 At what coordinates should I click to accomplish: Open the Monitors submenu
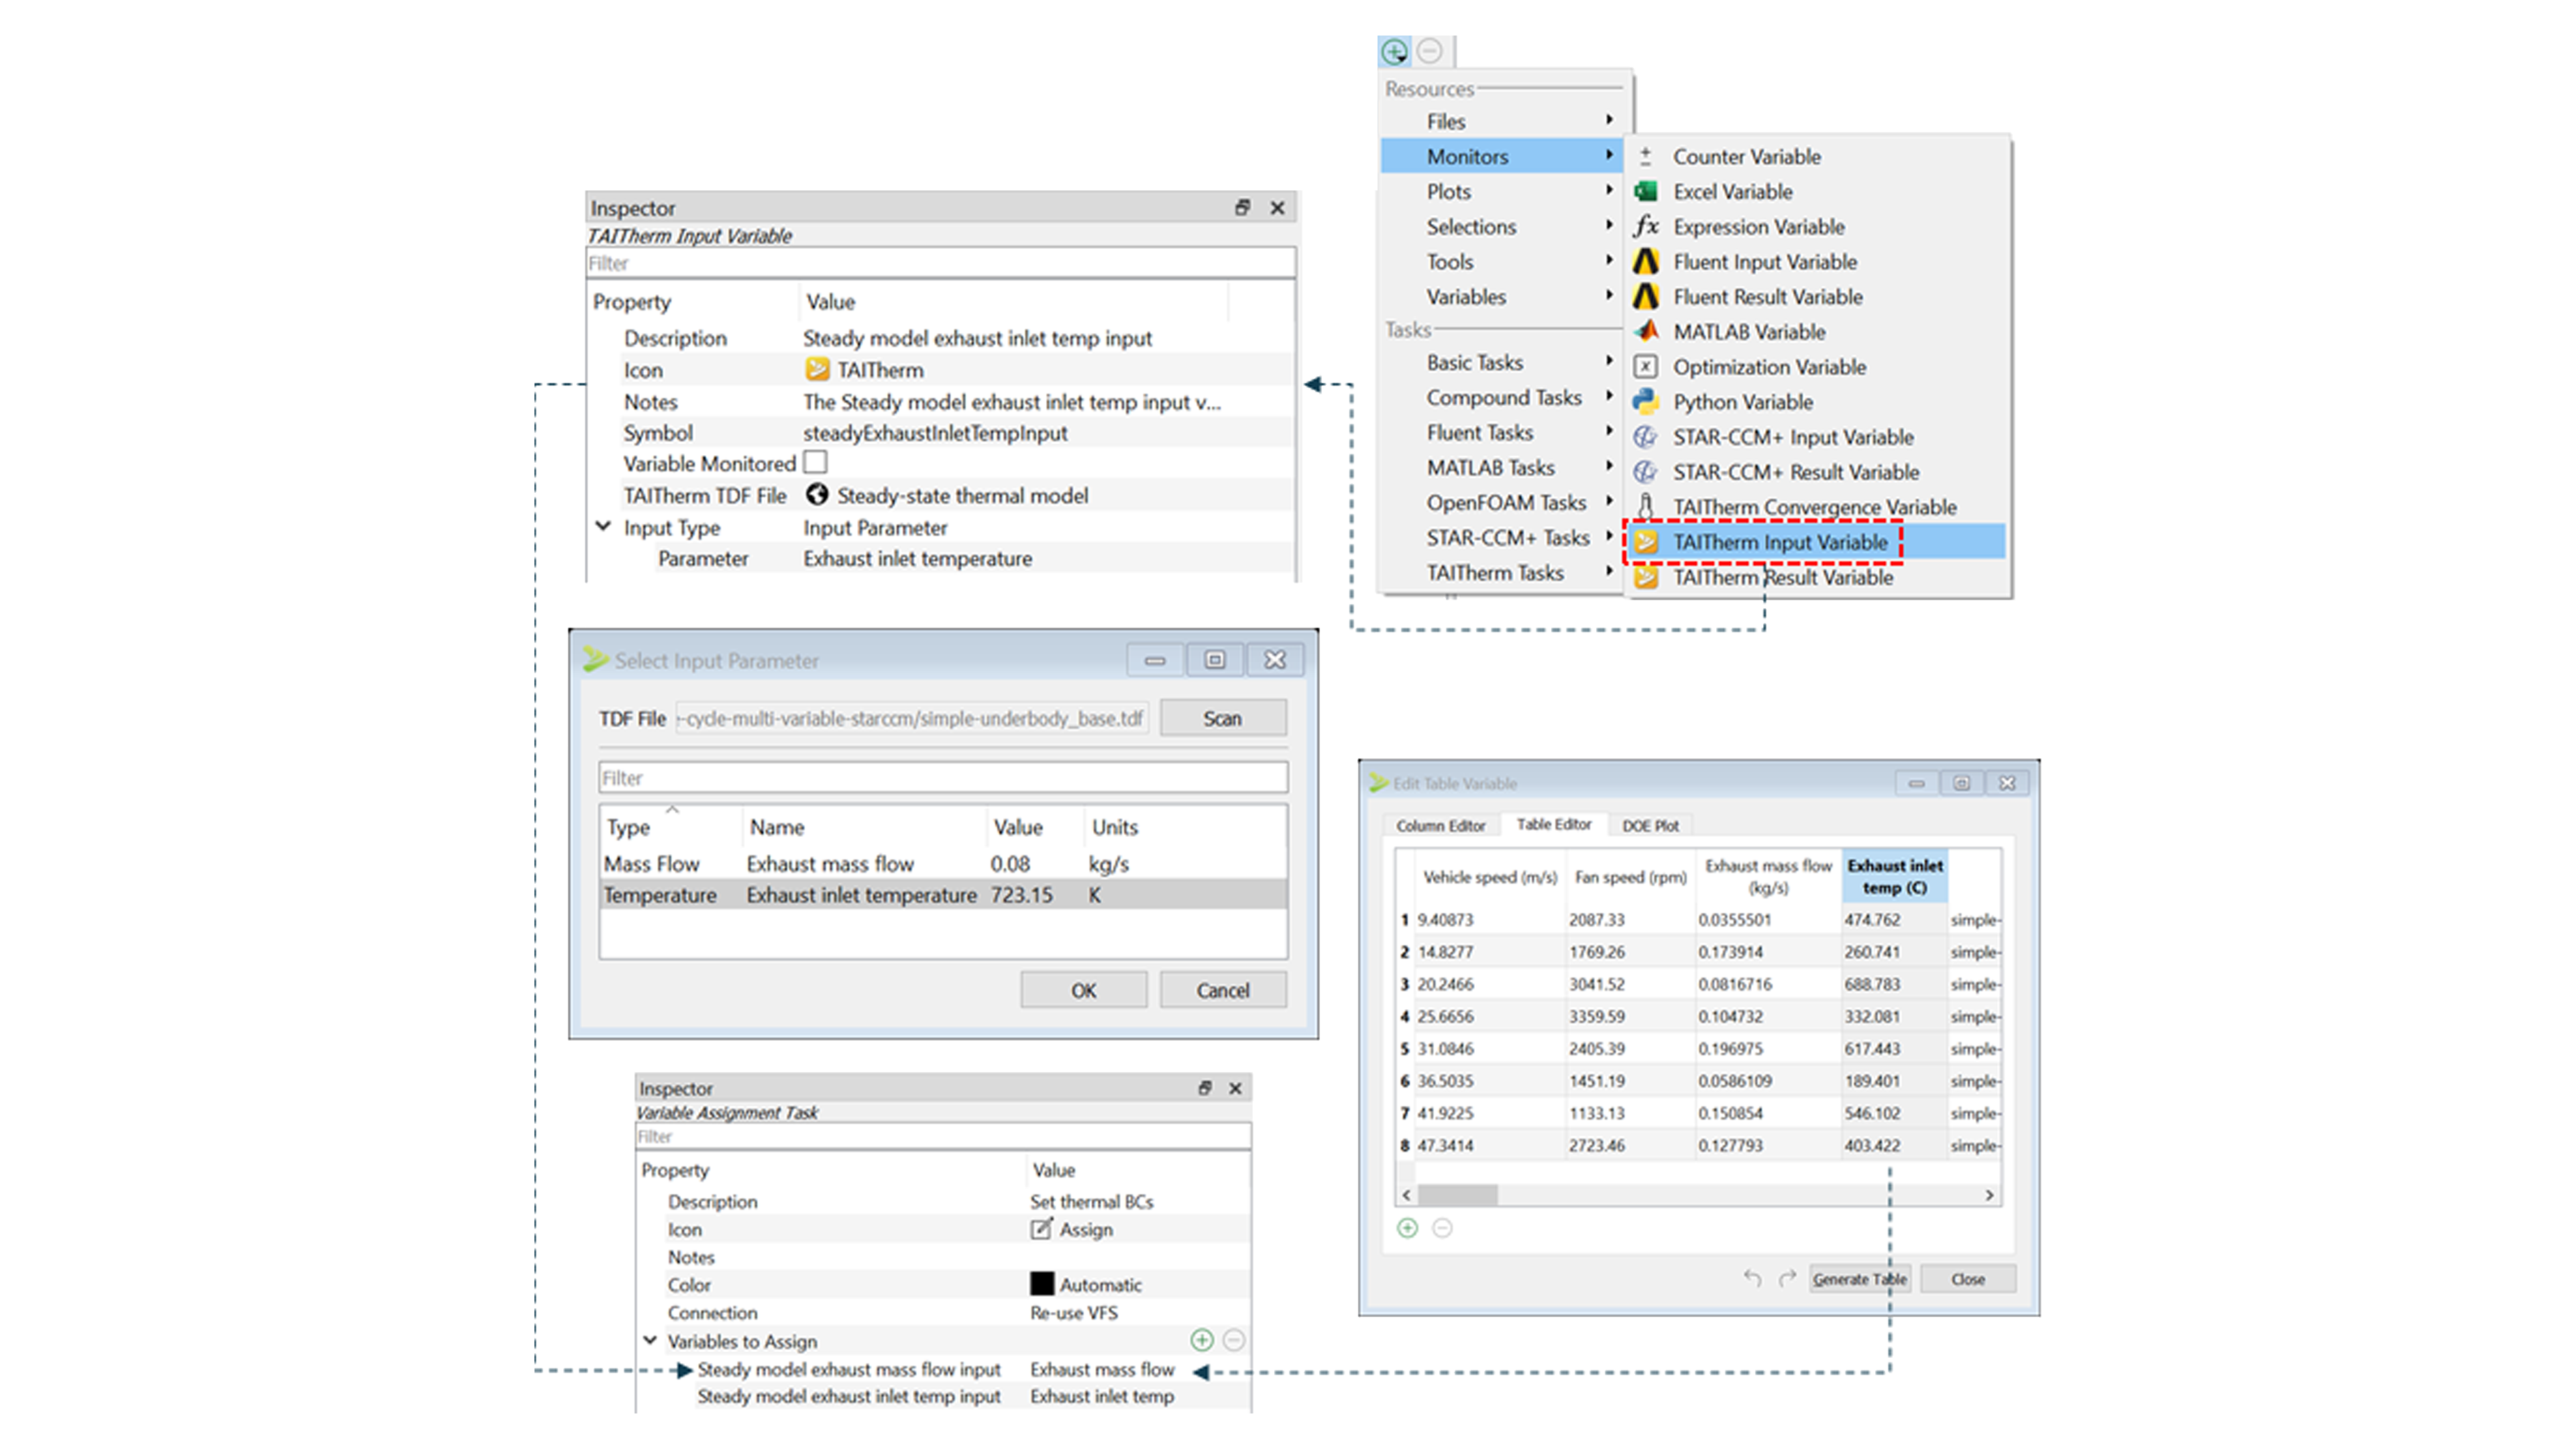click(1502, 156)
